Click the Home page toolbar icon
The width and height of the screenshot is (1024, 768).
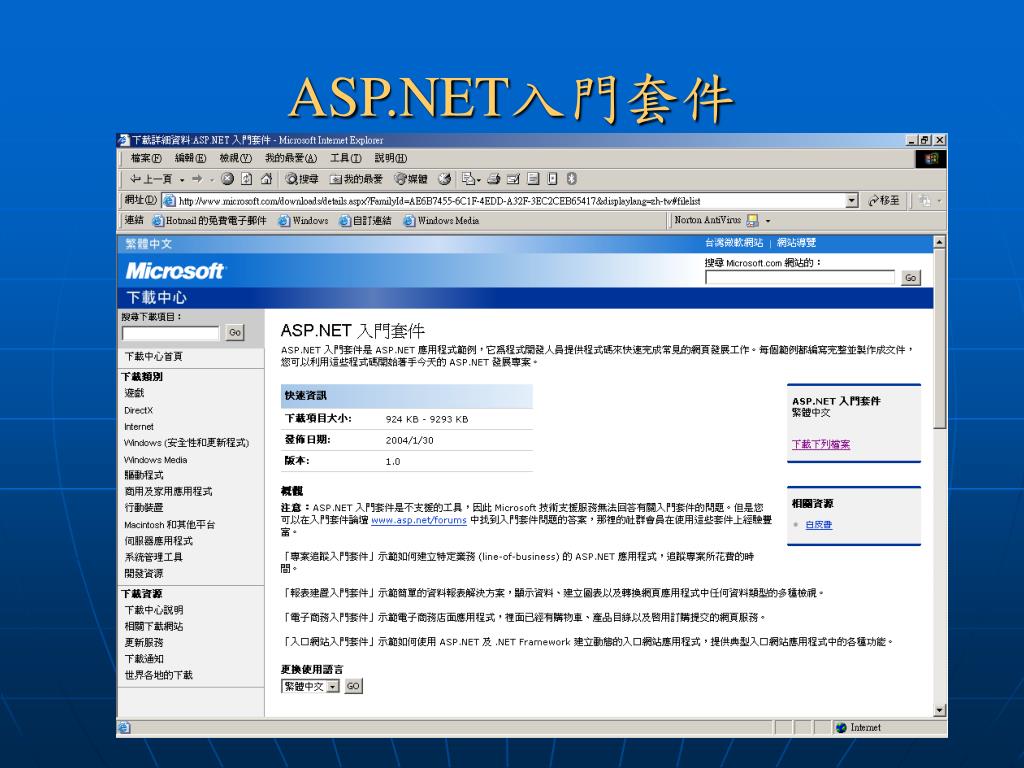coord(266,179)
